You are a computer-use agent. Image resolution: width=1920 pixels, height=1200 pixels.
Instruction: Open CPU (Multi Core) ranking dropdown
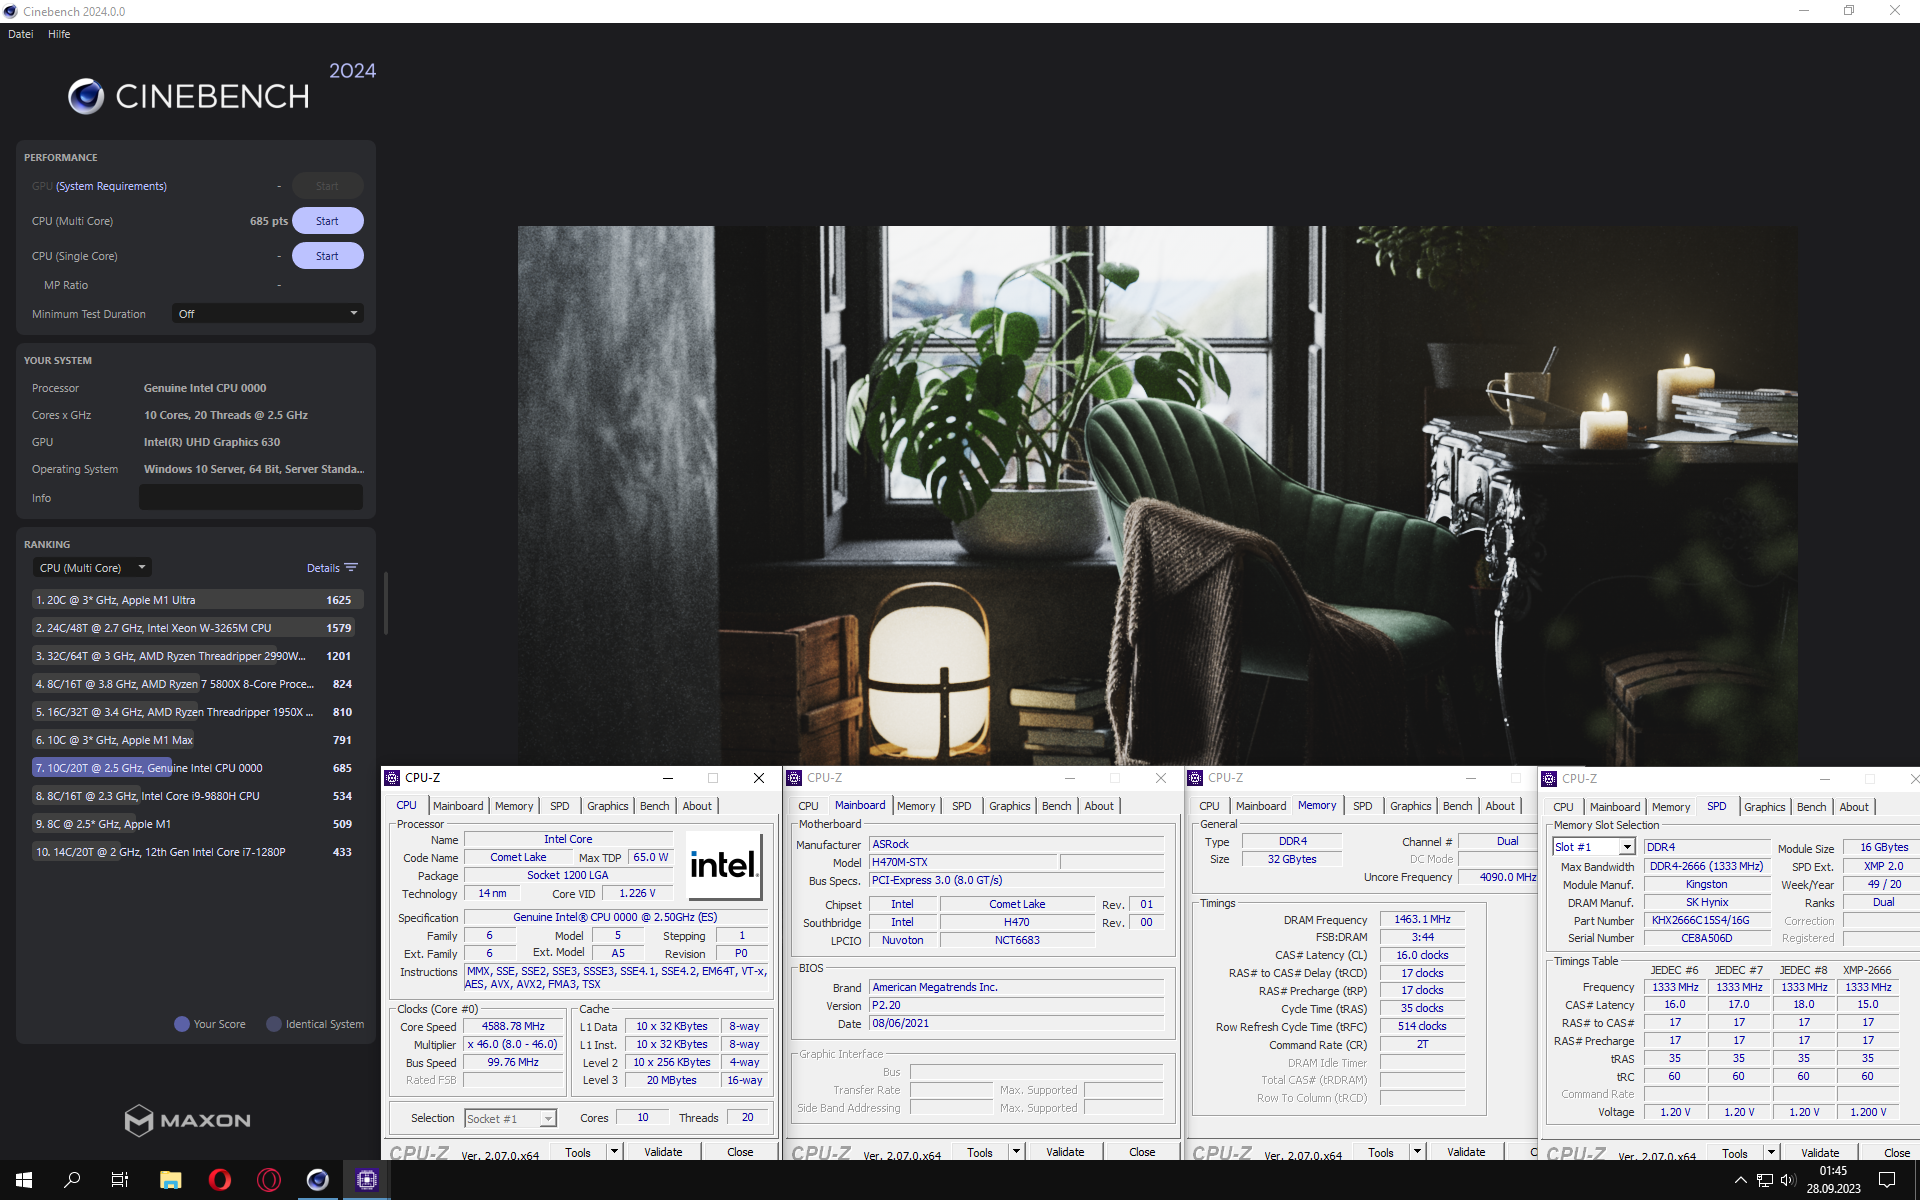(x=92, y=567)
